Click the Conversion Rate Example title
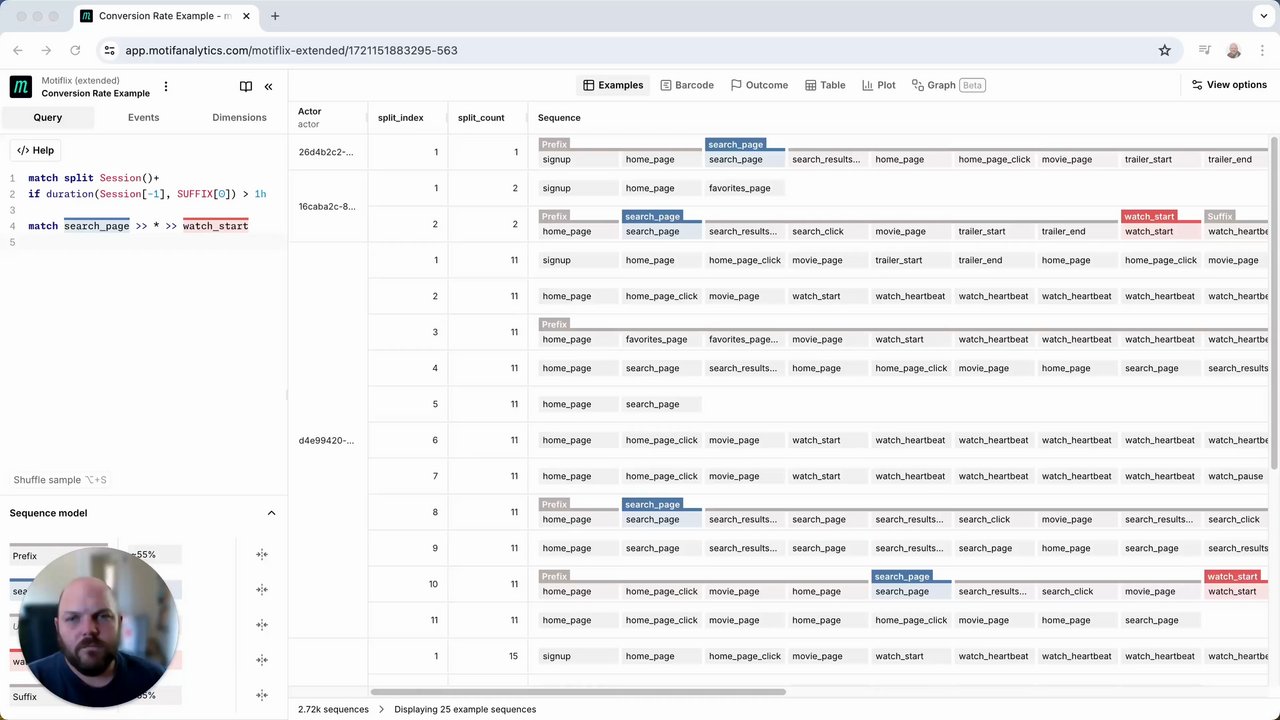The width and height of the screenshot is (1280, 720). [x=95, y=93]
